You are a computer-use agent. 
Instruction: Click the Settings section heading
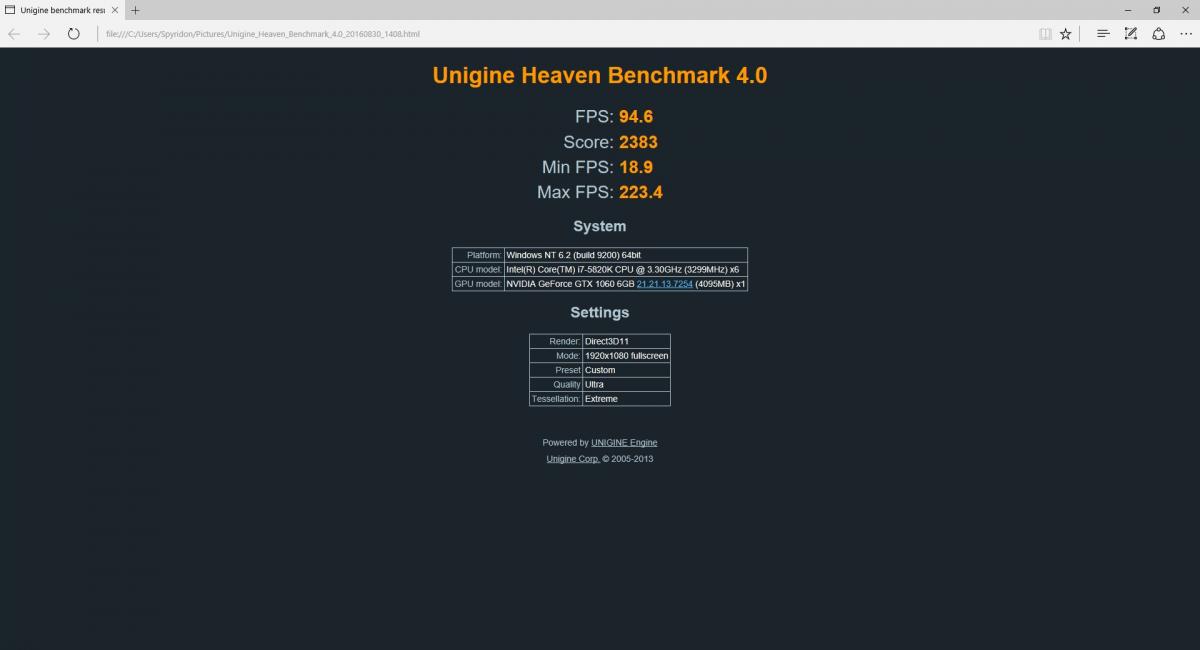coord(600,312)
